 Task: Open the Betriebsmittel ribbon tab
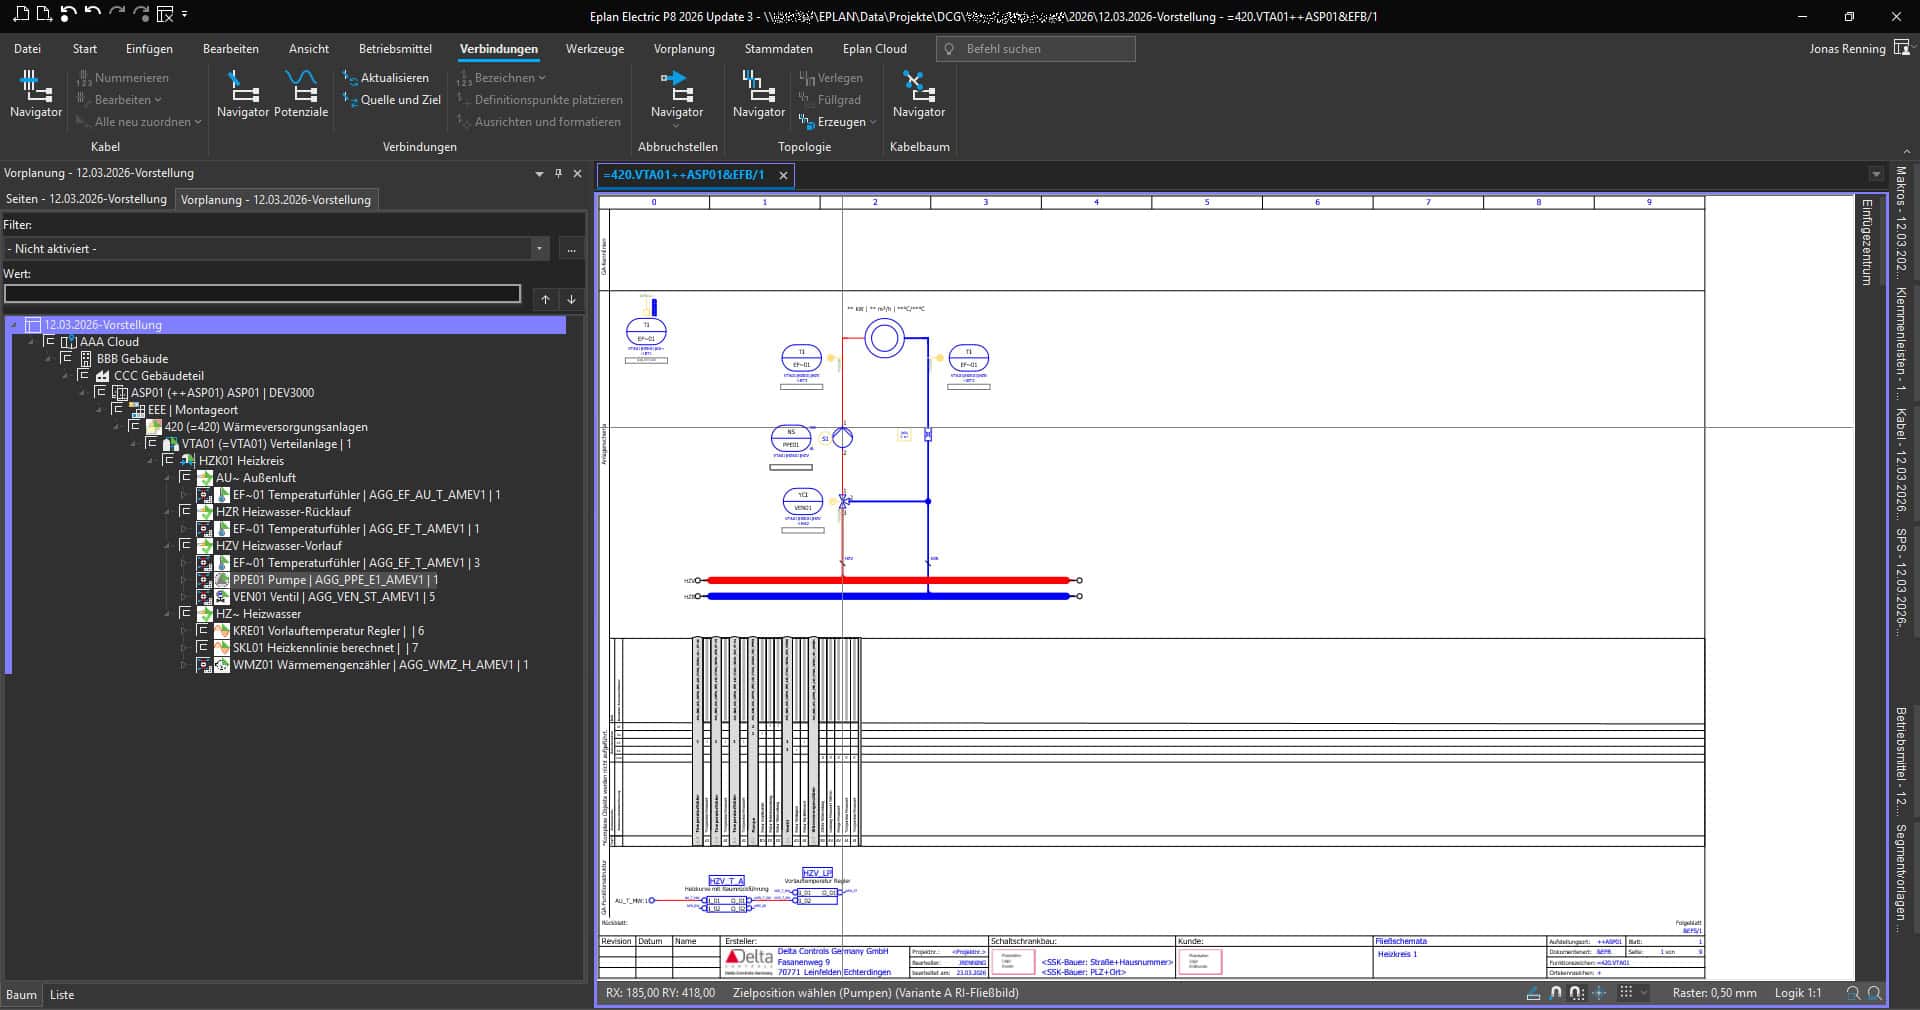click(395, 48)
